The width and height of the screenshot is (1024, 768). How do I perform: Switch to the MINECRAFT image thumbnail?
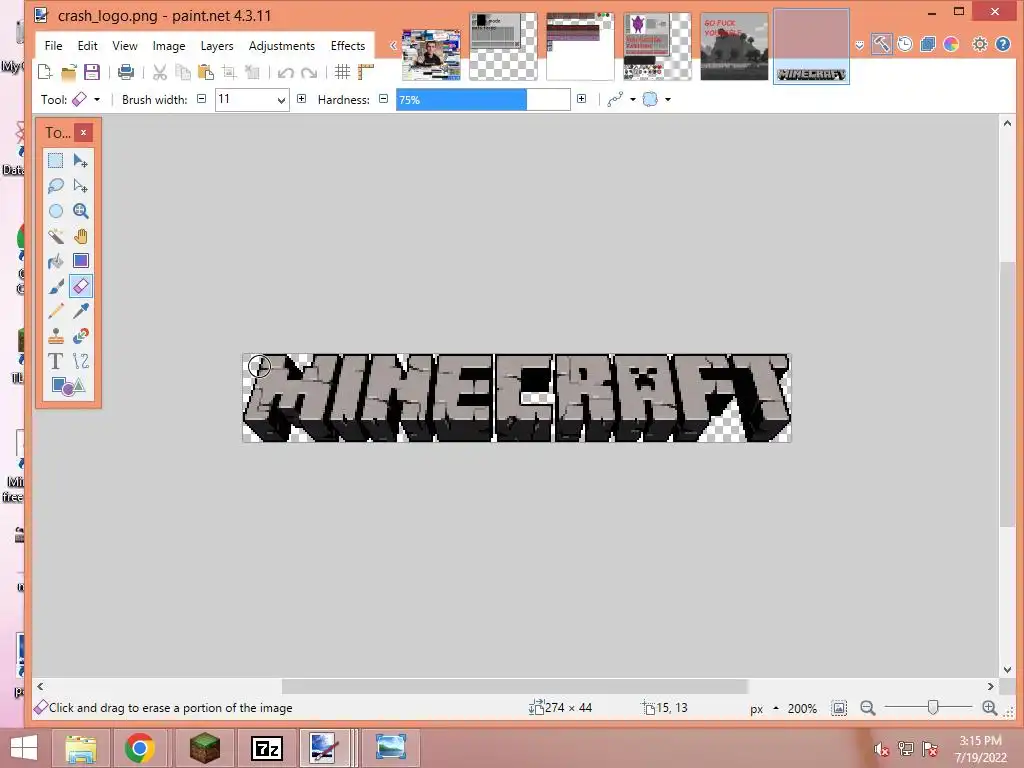[811, 46]
